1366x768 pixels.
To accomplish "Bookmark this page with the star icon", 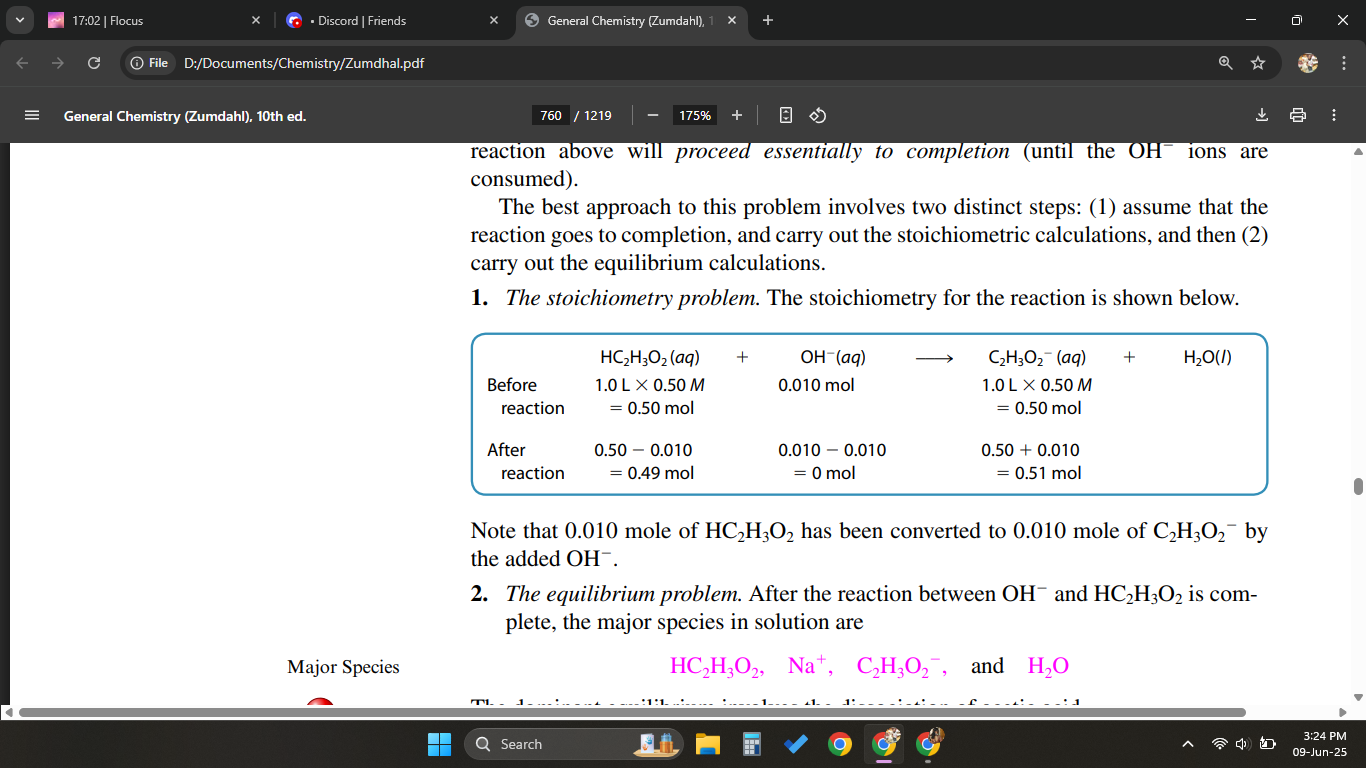I will [x=1258, y=63].
